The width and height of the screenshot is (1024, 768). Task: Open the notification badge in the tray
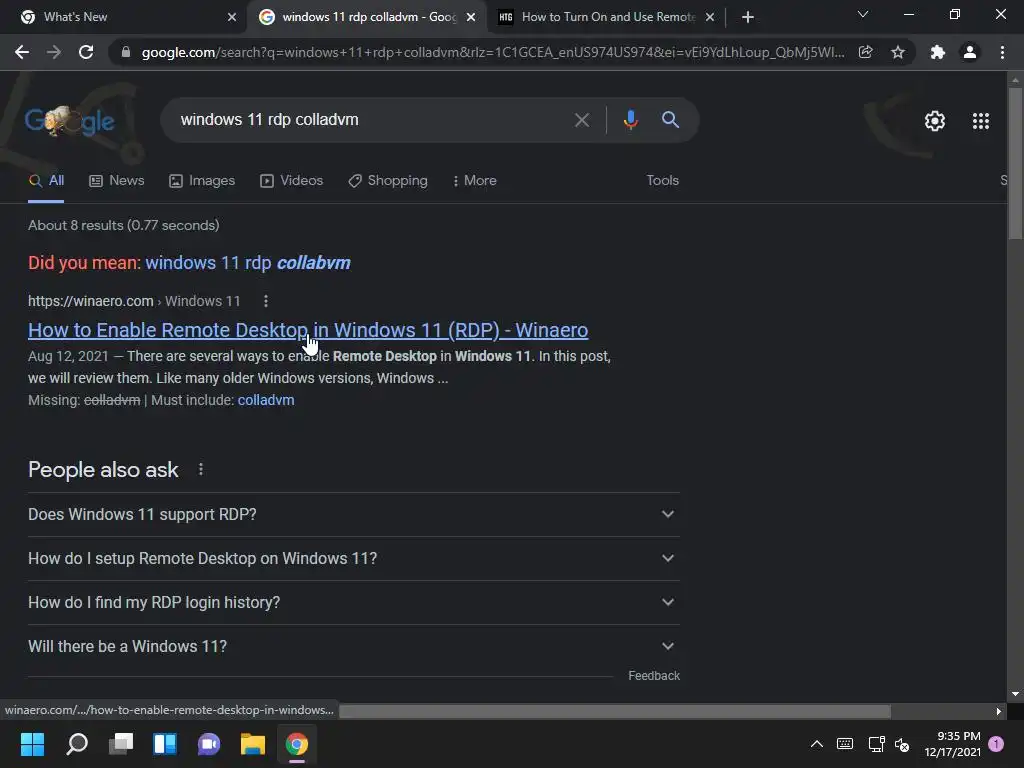click(x=996, y=744)
